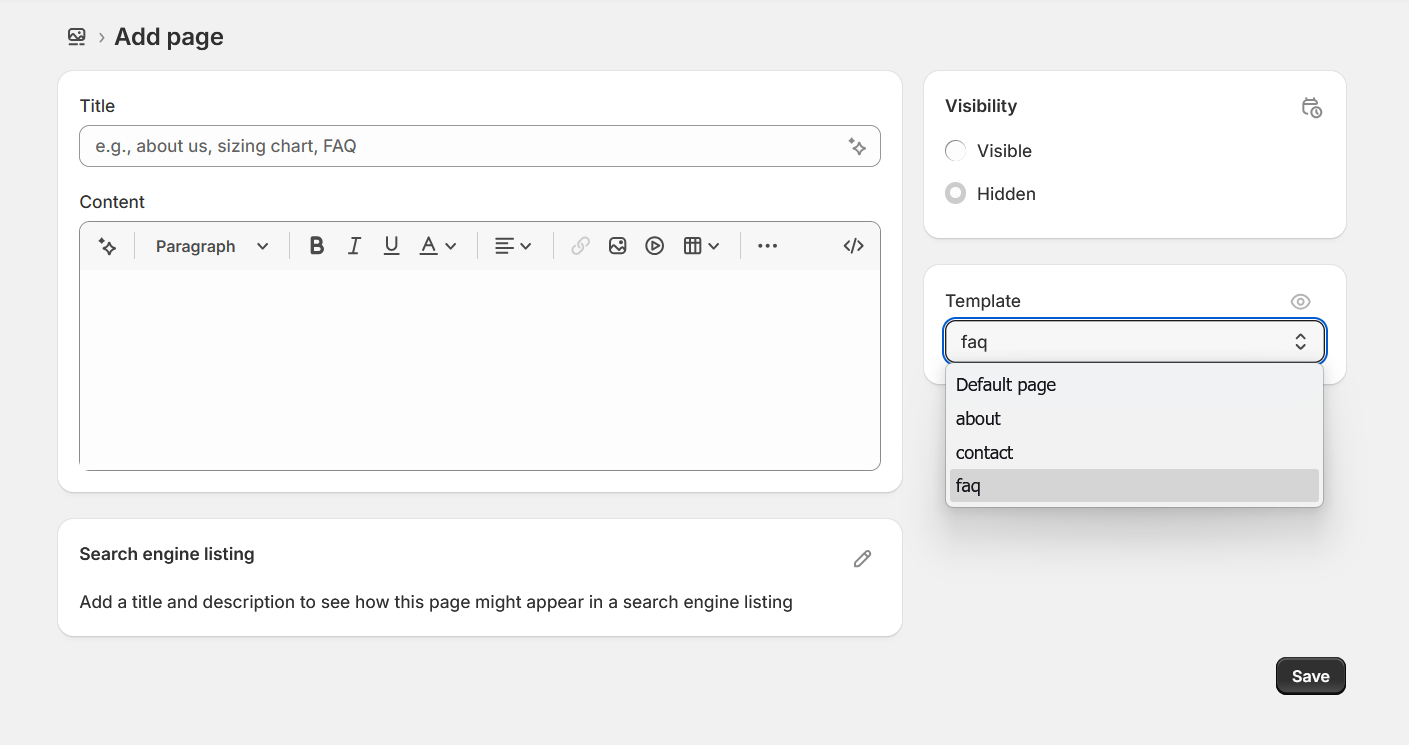Image resolution: width=1409 pixels, height=745 pixels.
Task: Select the contact template from the list
Action: tap(984, 452)
